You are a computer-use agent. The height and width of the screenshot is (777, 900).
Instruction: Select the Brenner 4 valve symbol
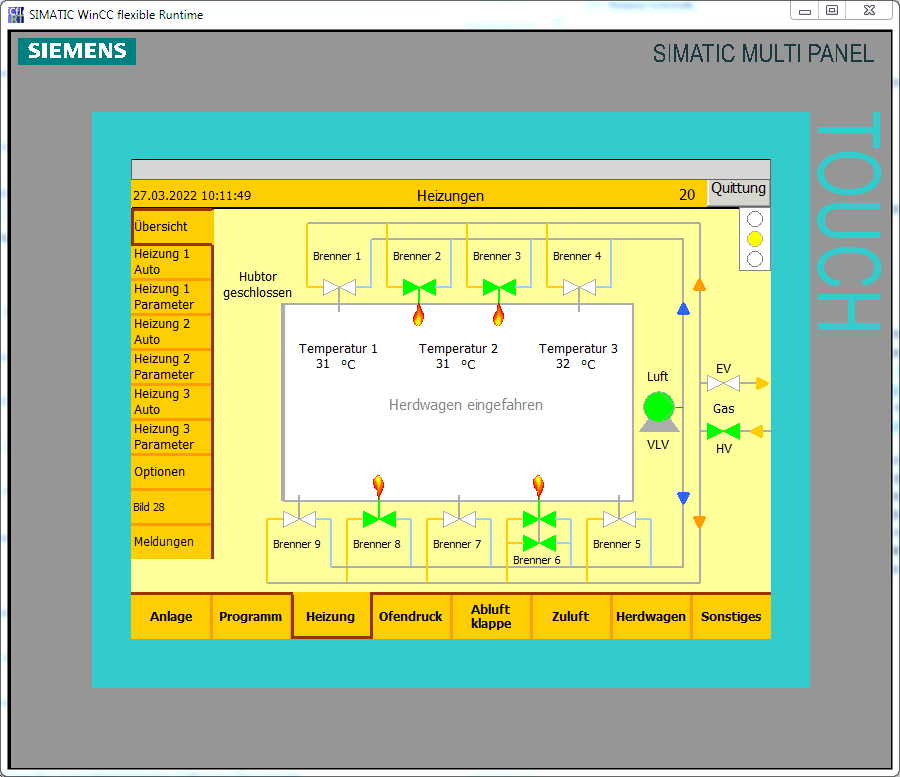click(x=579, y=288)
